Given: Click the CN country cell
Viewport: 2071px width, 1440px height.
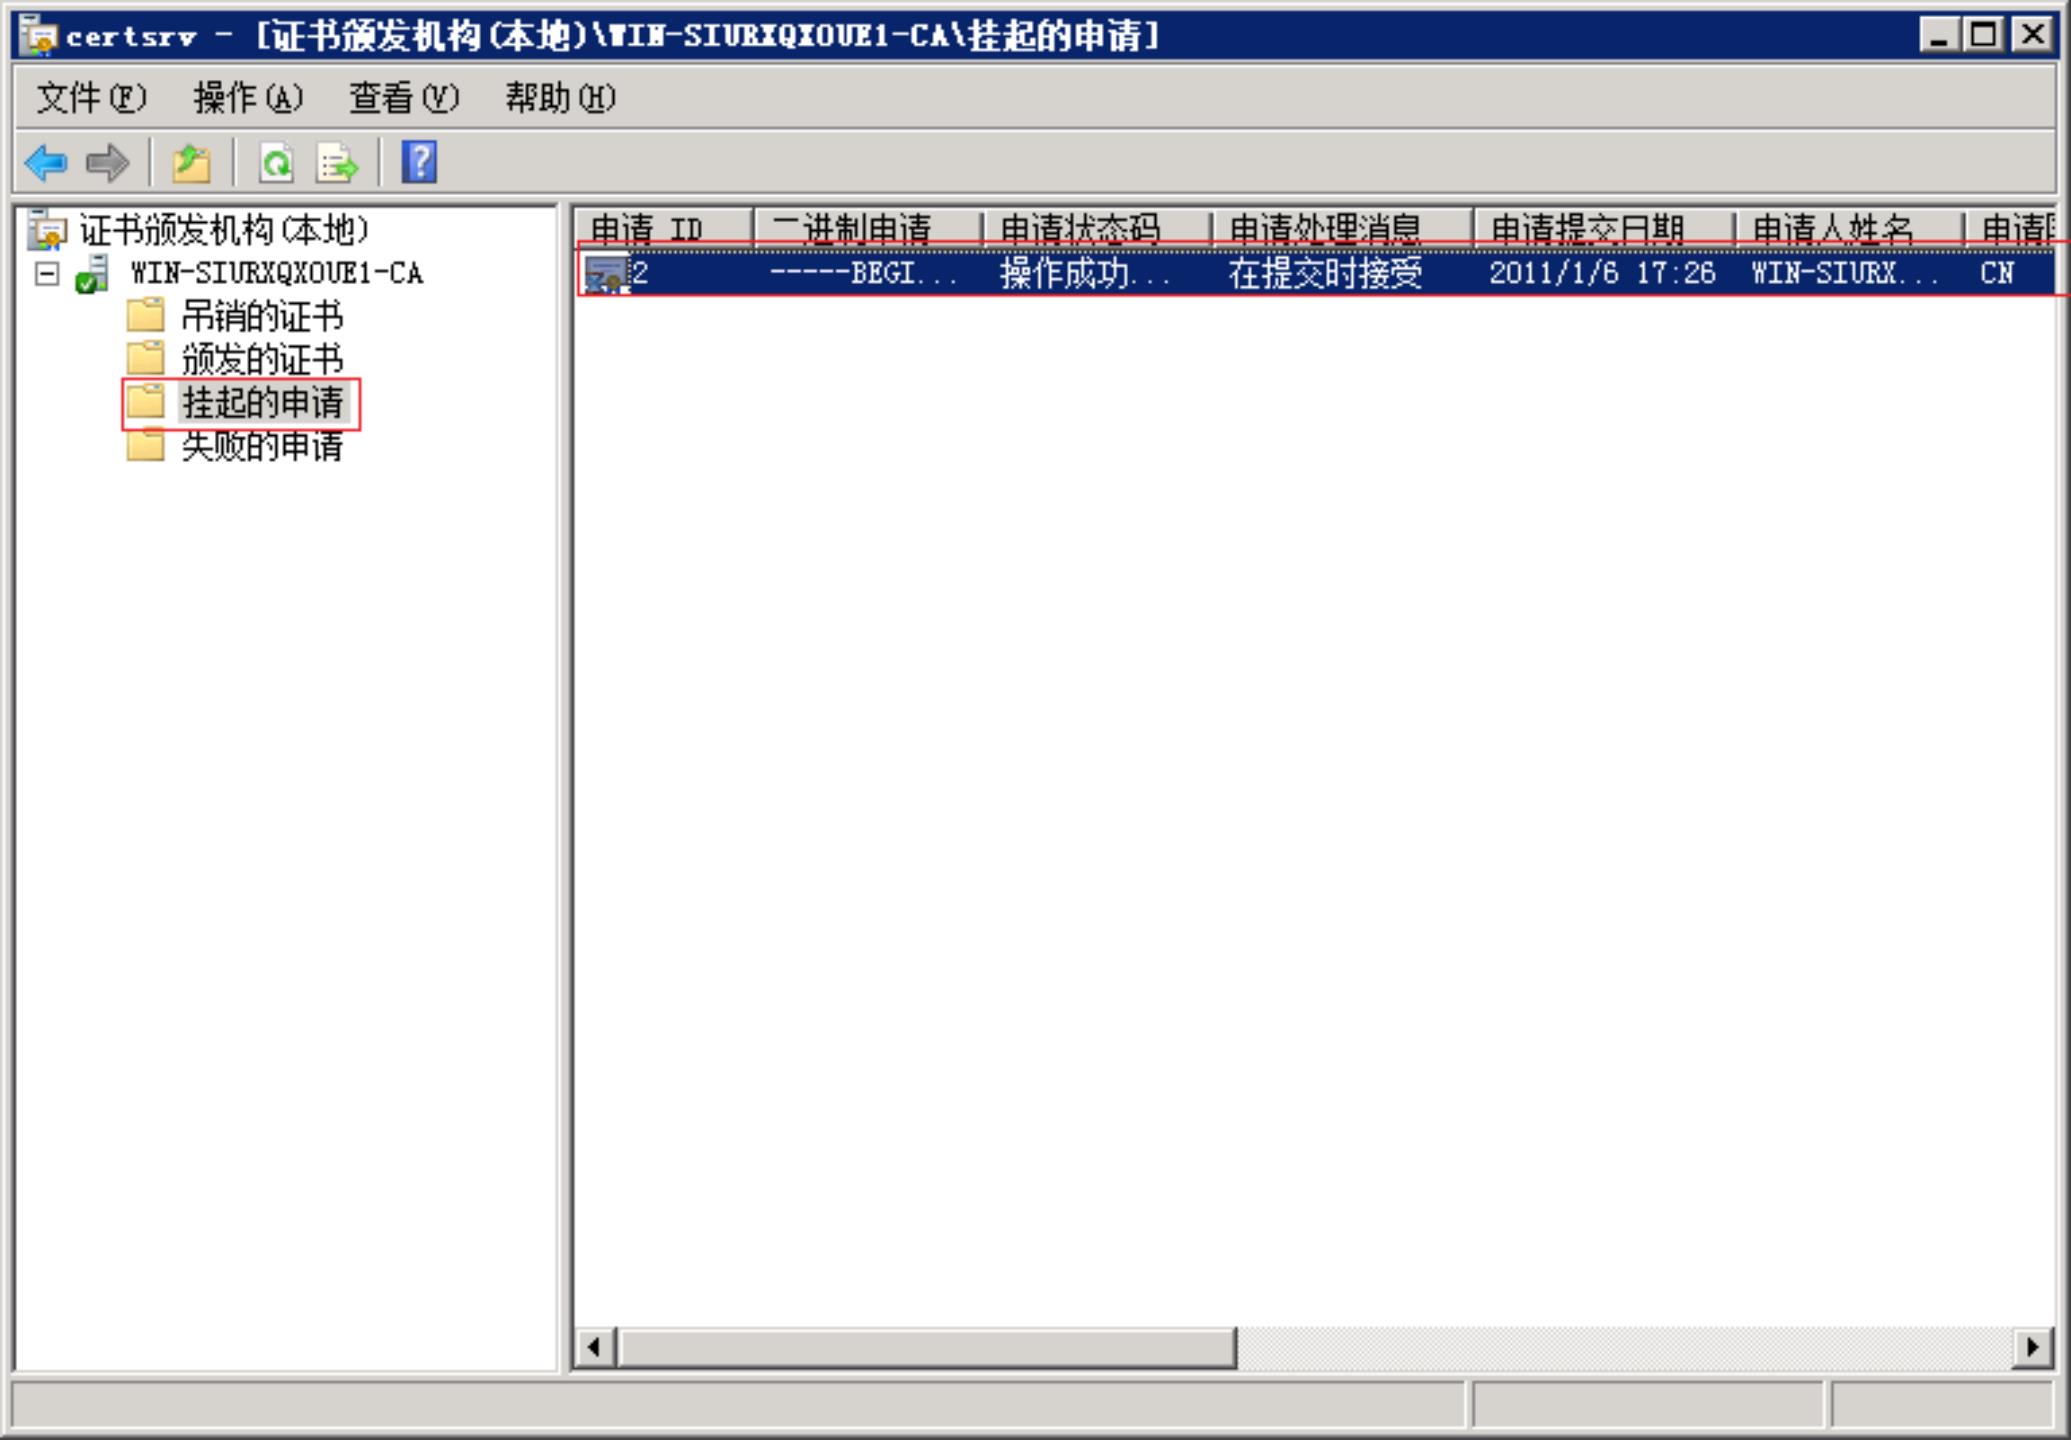Looking at the screenshot, I should point(1996,273).
